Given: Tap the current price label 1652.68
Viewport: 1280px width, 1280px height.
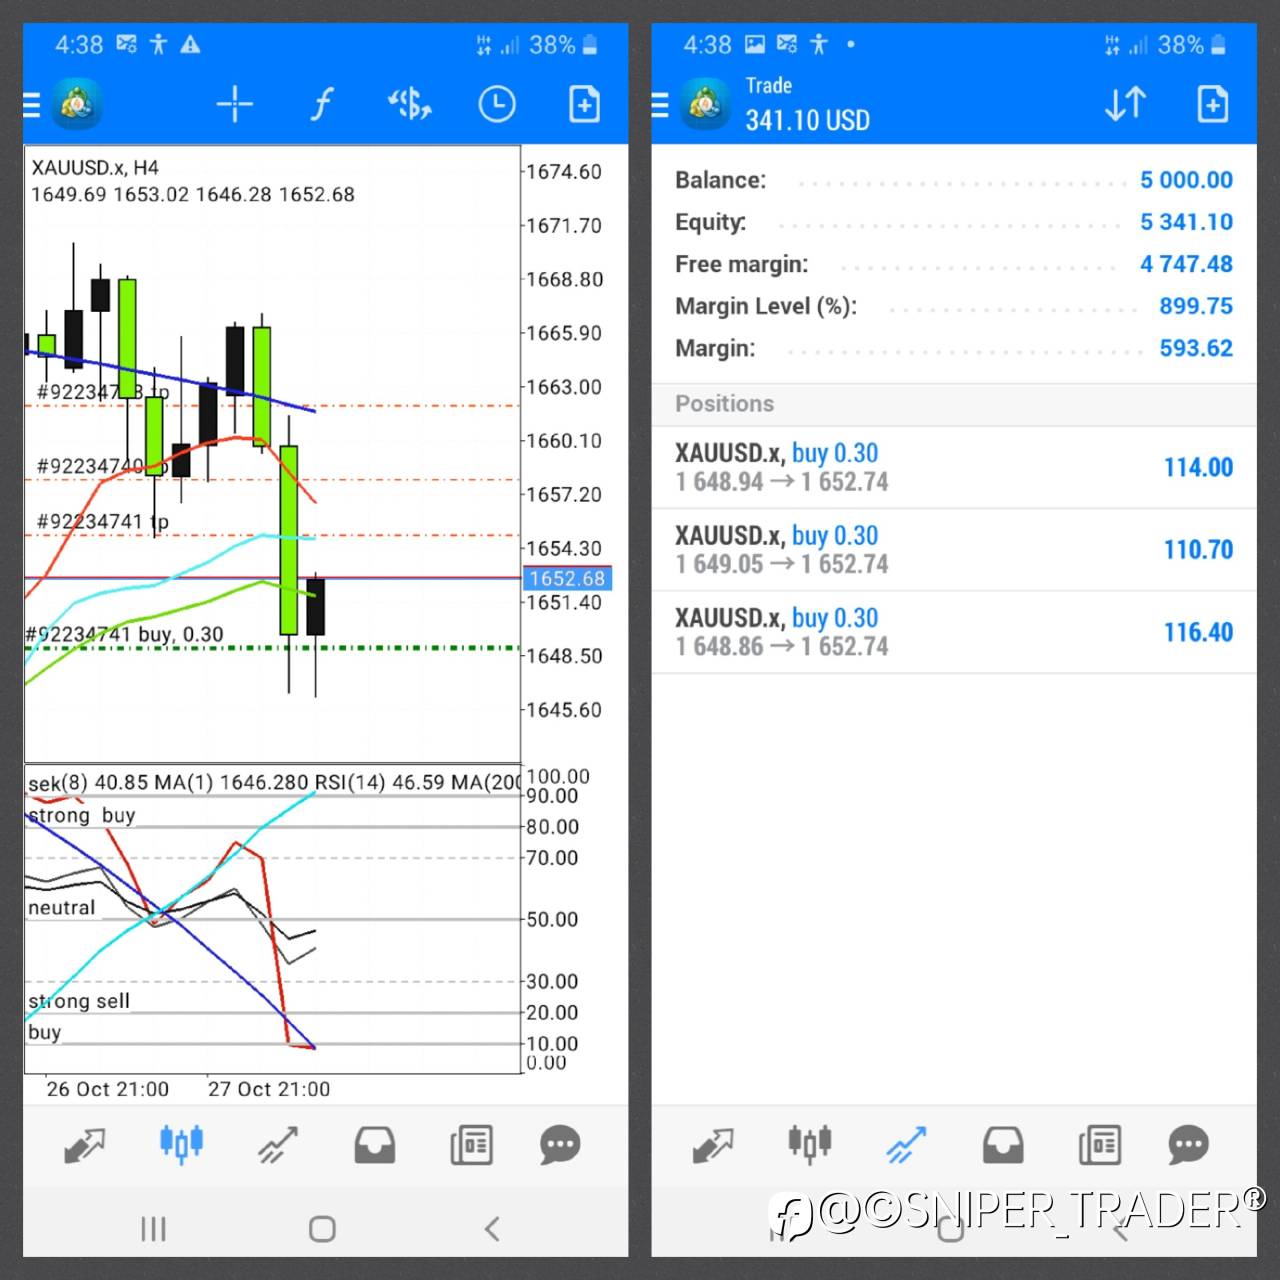Looking at the screenshot, I should tap(567, 578).
